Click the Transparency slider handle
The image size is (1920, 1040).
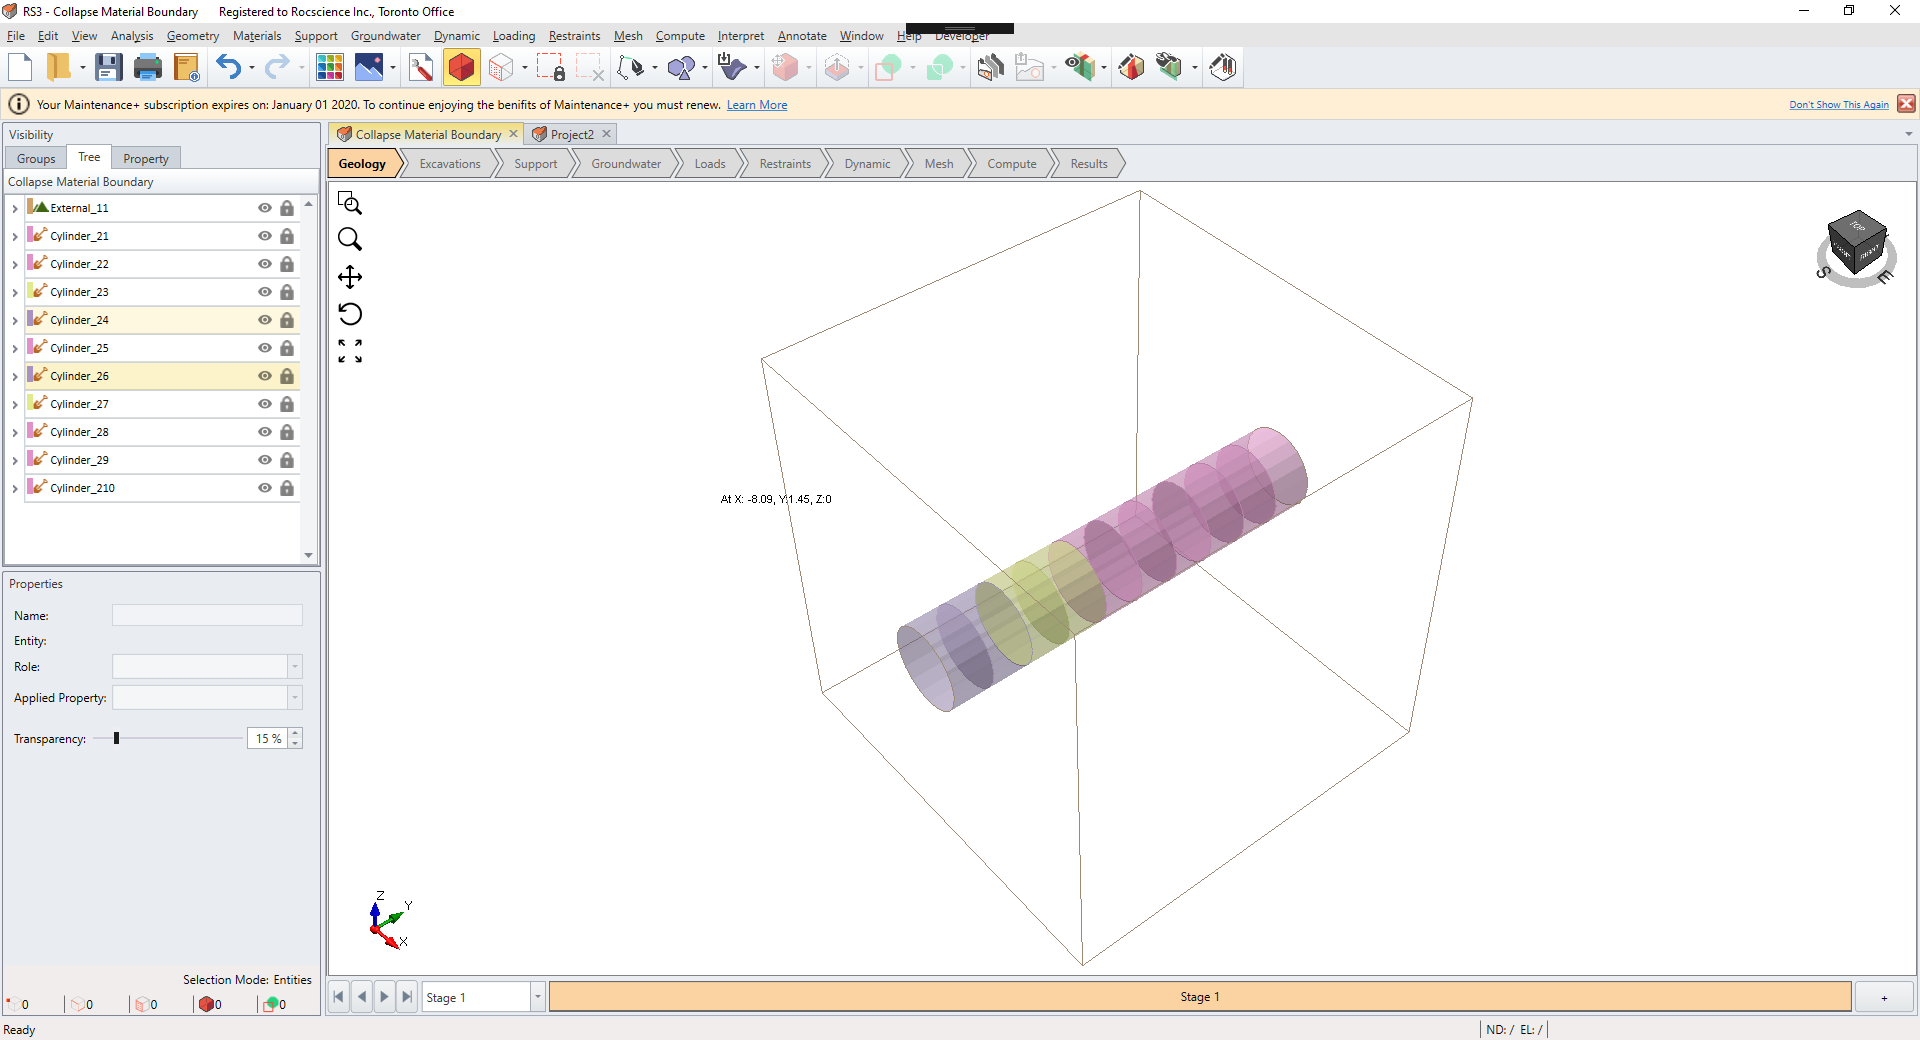[x=116, y=738]
